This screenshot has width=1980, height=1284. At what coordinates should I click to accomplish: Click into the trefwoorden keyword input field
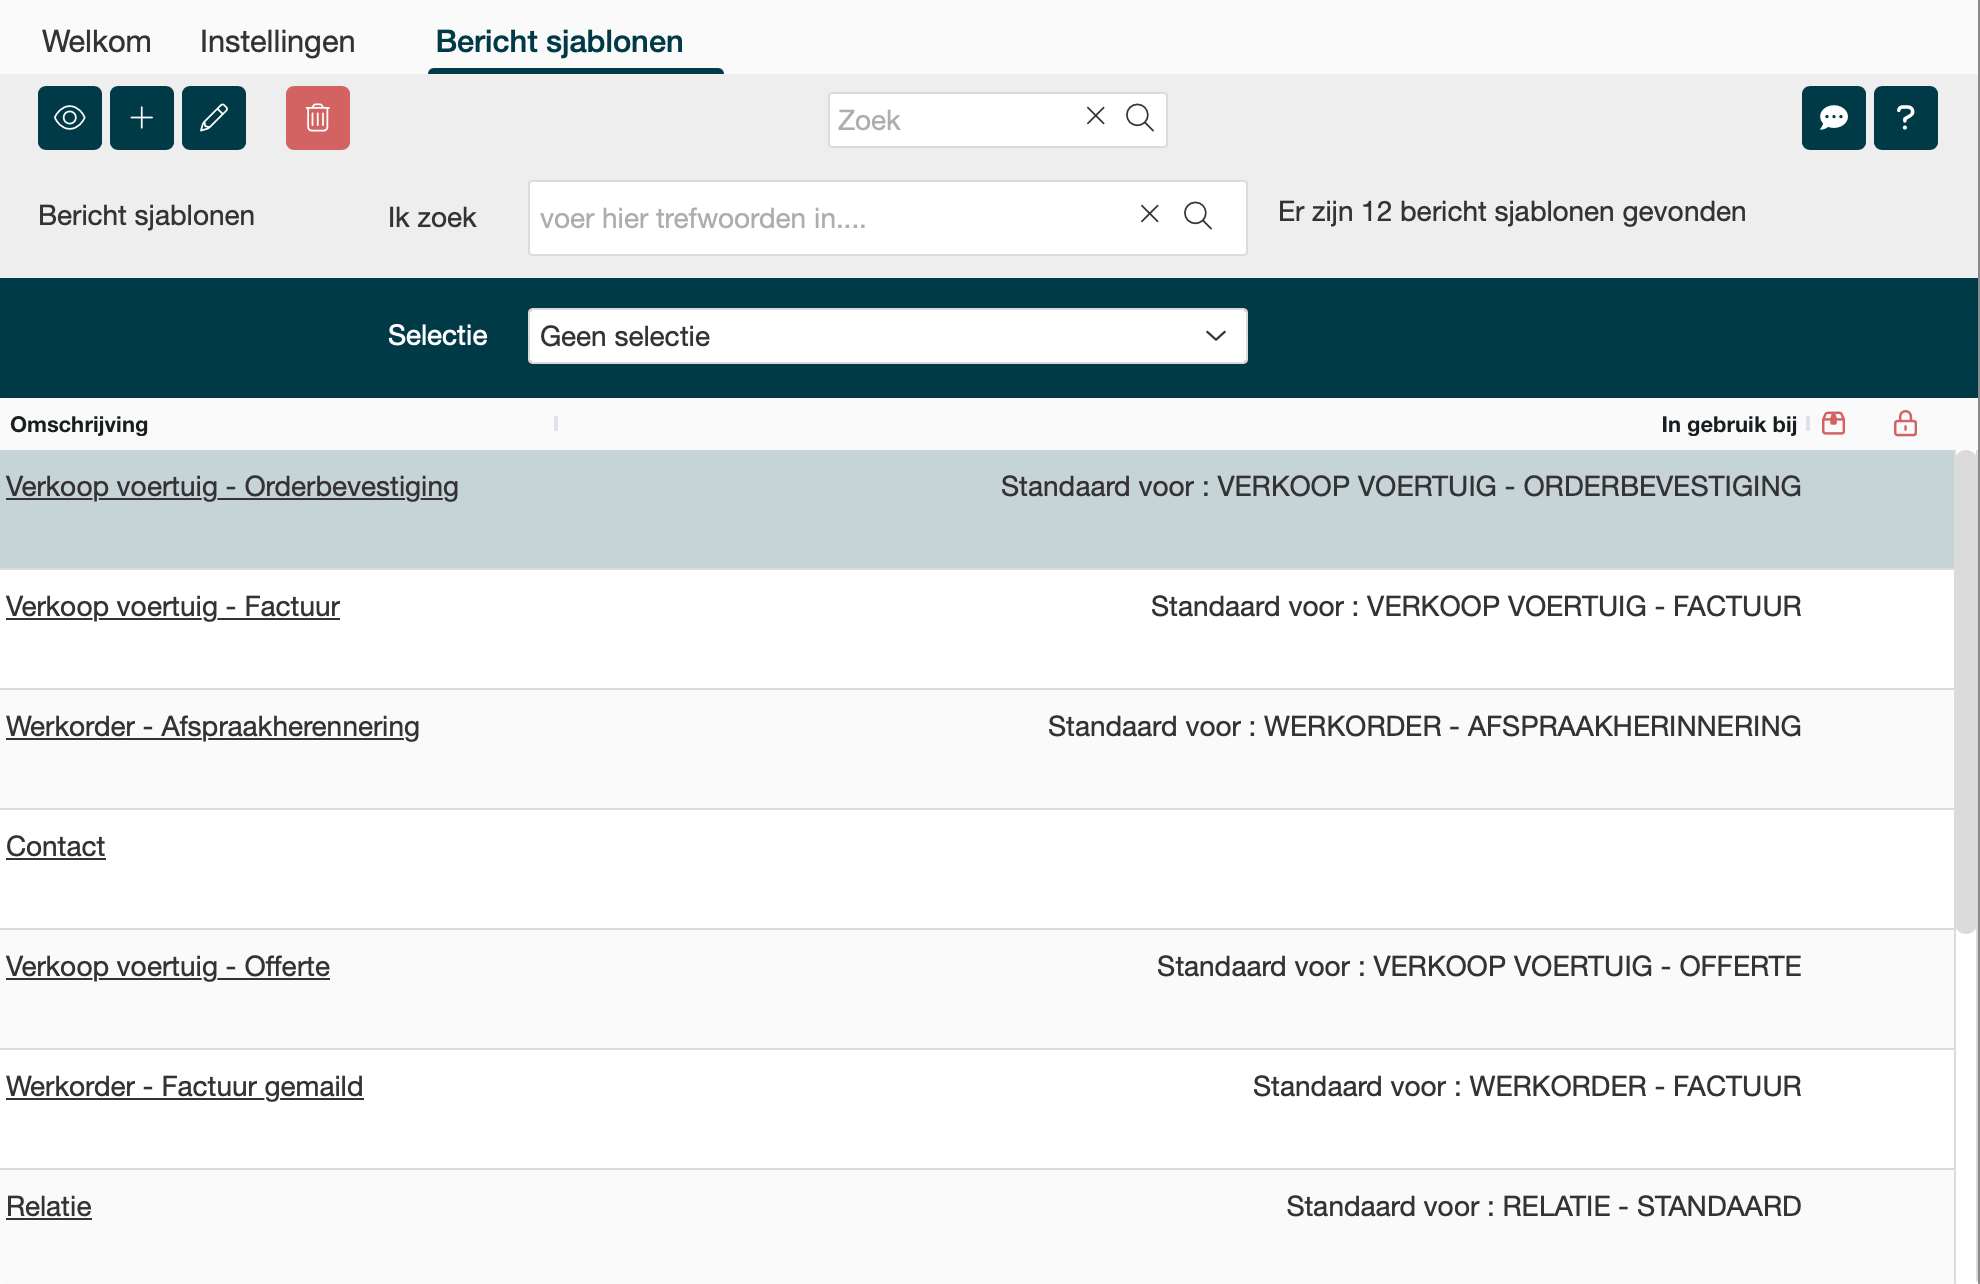pyautogui.click(x=830, y=218)
